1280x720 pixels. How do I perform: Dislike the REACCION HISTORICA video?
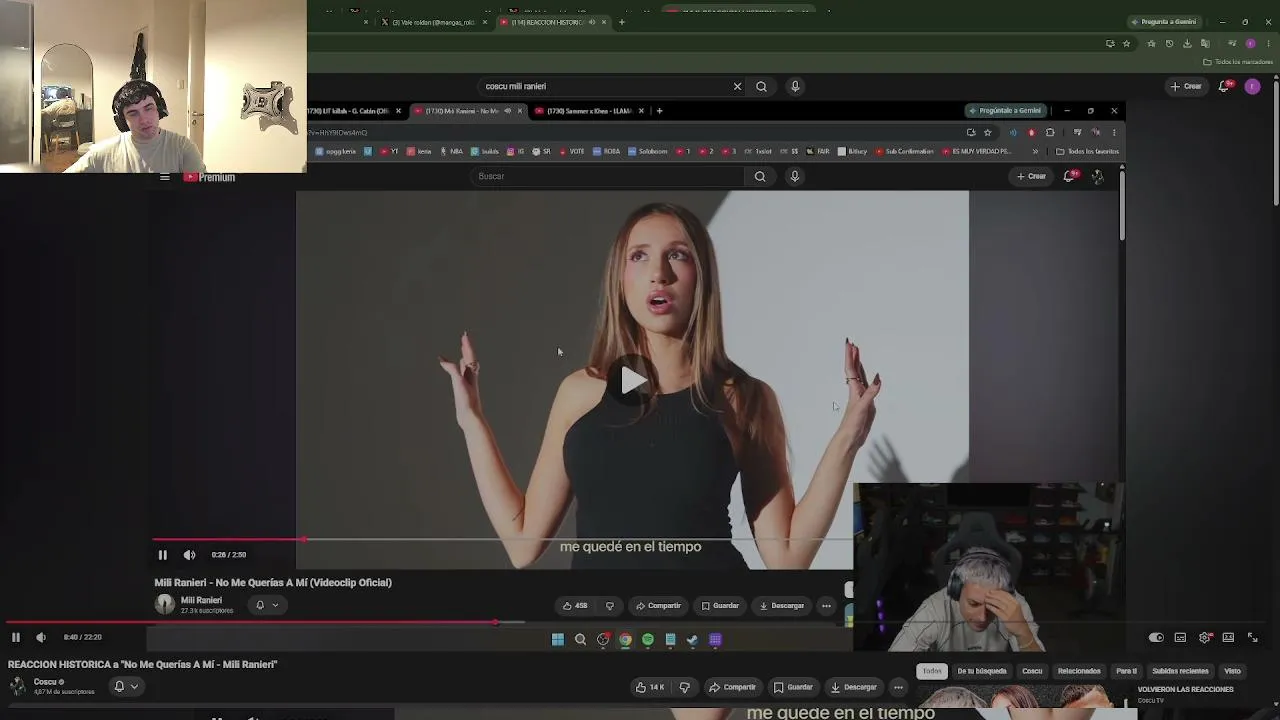pos(684,687)
